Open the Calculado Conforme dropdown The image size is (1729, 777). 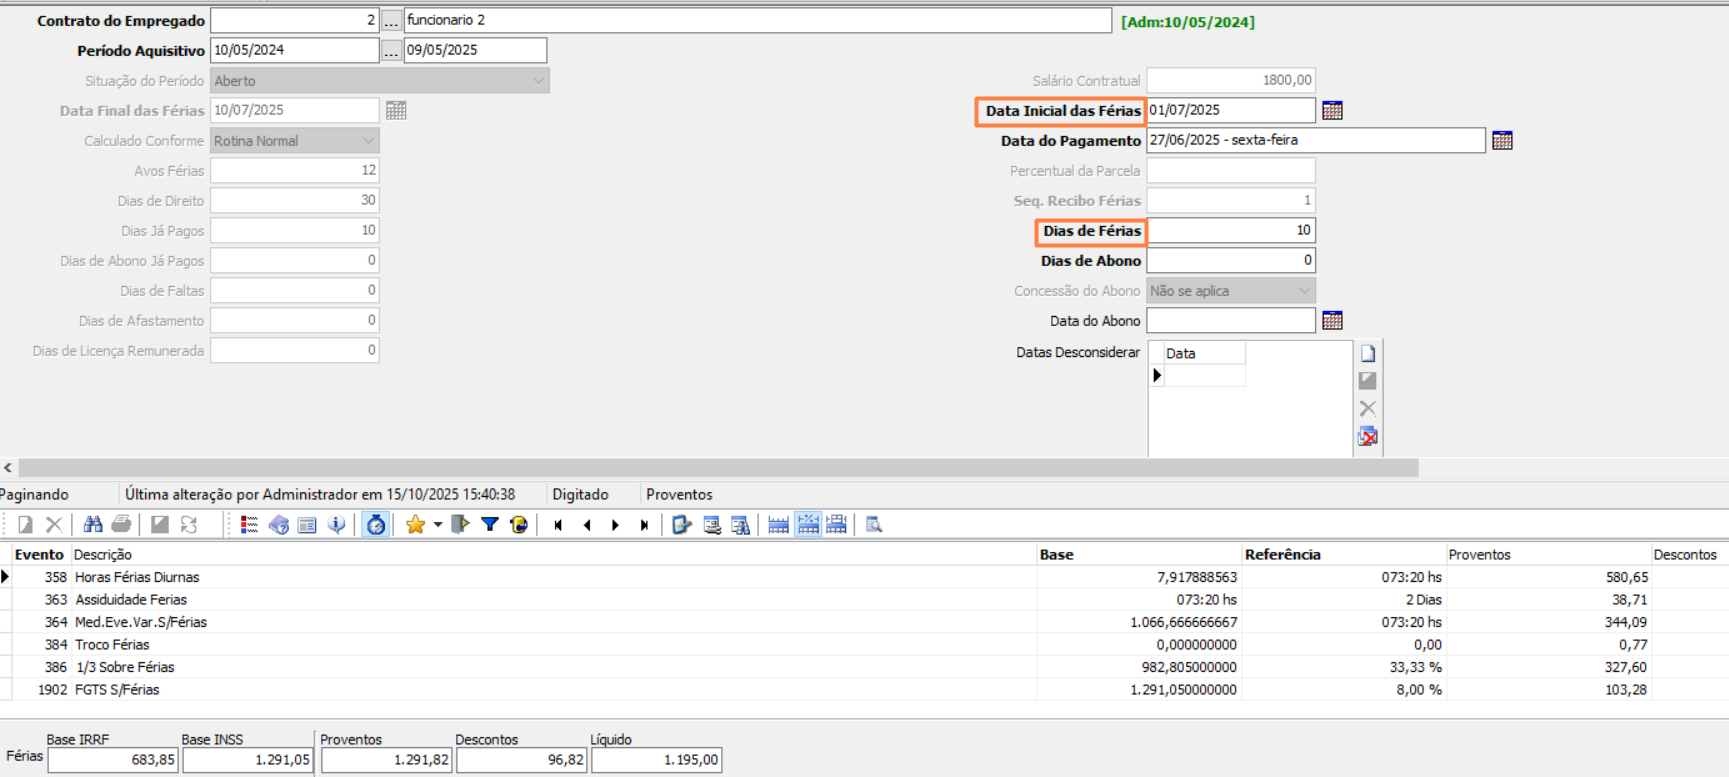(x=368, y=141)
